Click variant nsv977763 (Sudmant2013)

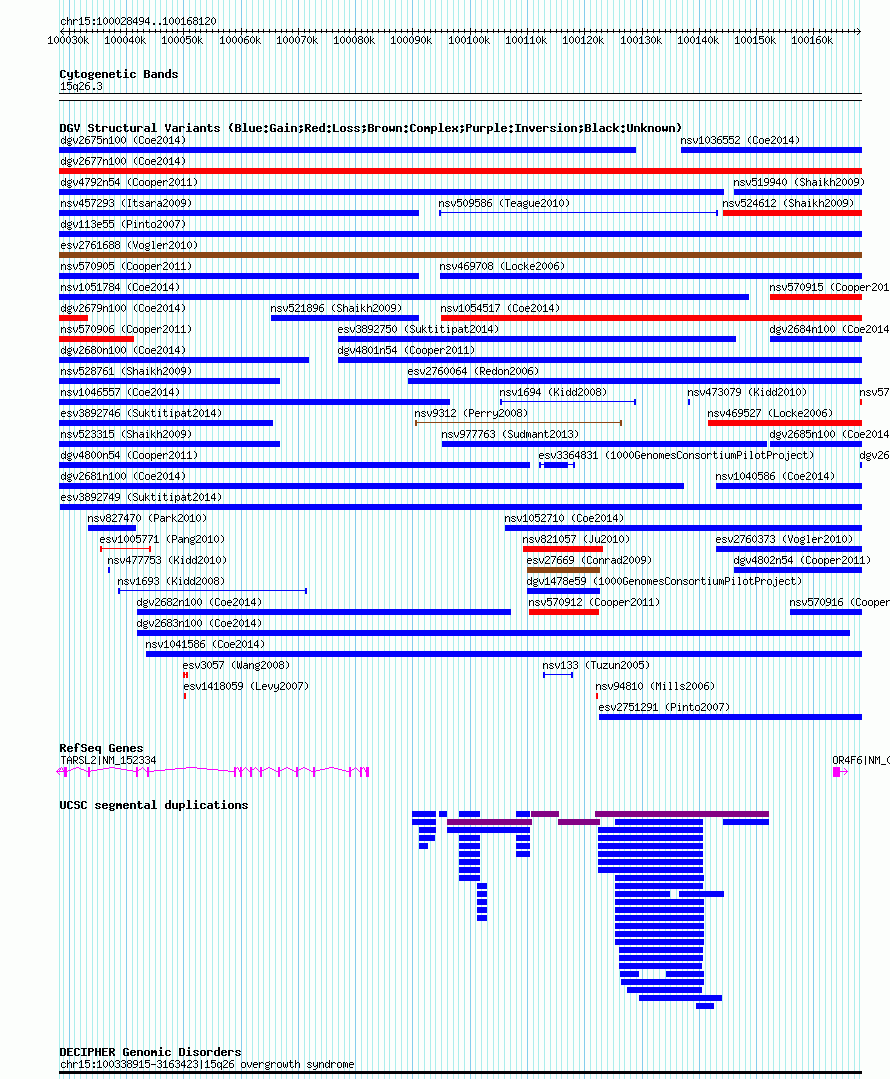pyautogui.click(x=510, y=434)
